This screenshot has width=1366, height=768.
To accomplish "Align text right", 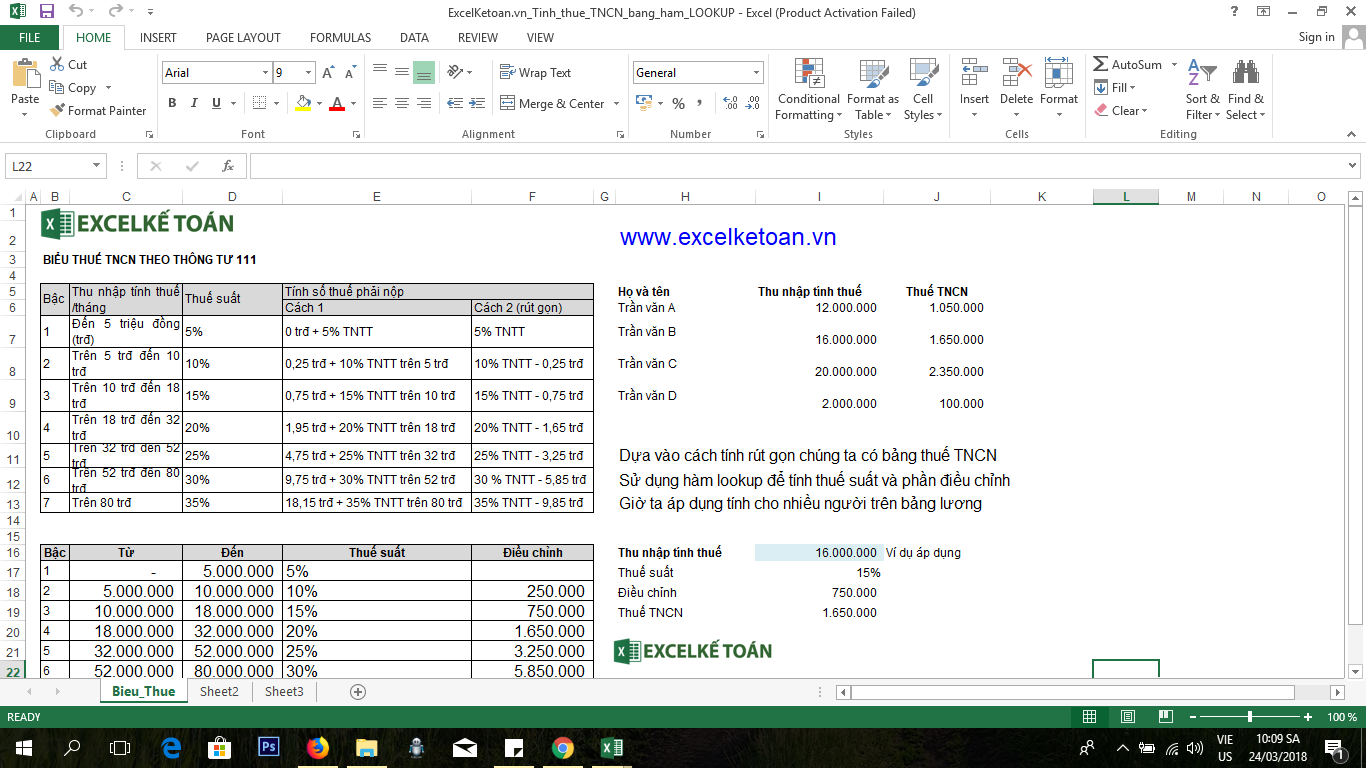I will (423, 104).
